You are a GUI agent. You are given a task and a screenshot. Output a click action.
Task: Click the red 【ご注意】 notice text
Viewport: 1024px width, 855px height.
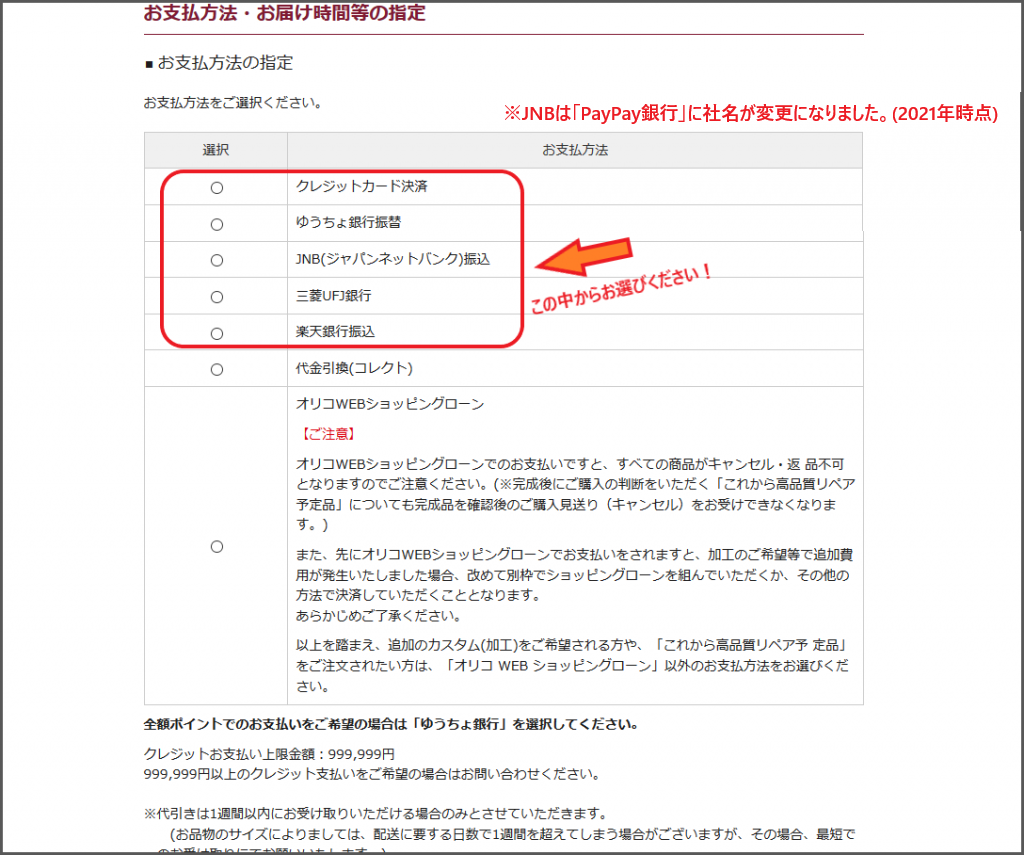(x=328, y=434)
